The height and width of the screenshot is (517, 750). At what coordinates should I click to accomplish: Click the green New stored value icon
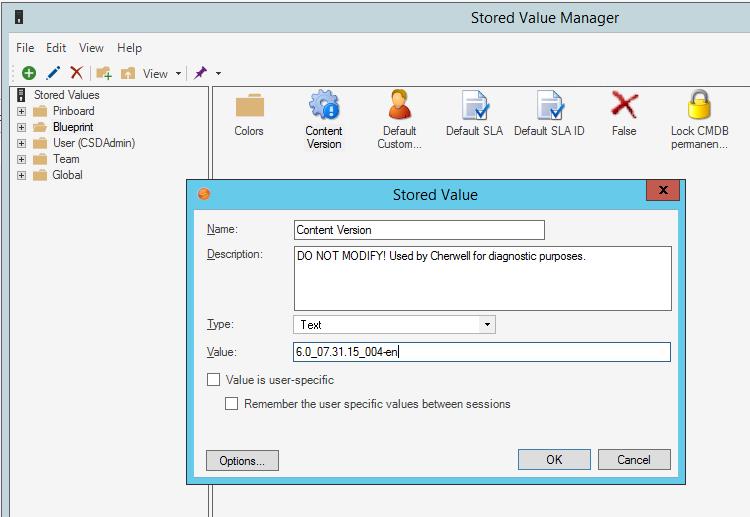[29, 73]
